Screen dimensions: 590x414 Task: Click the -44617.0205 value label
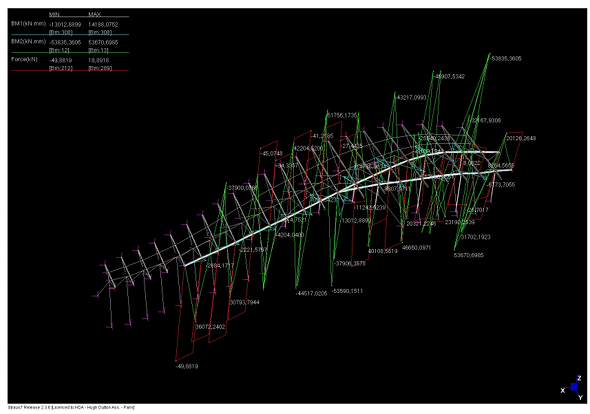point(312,294)
